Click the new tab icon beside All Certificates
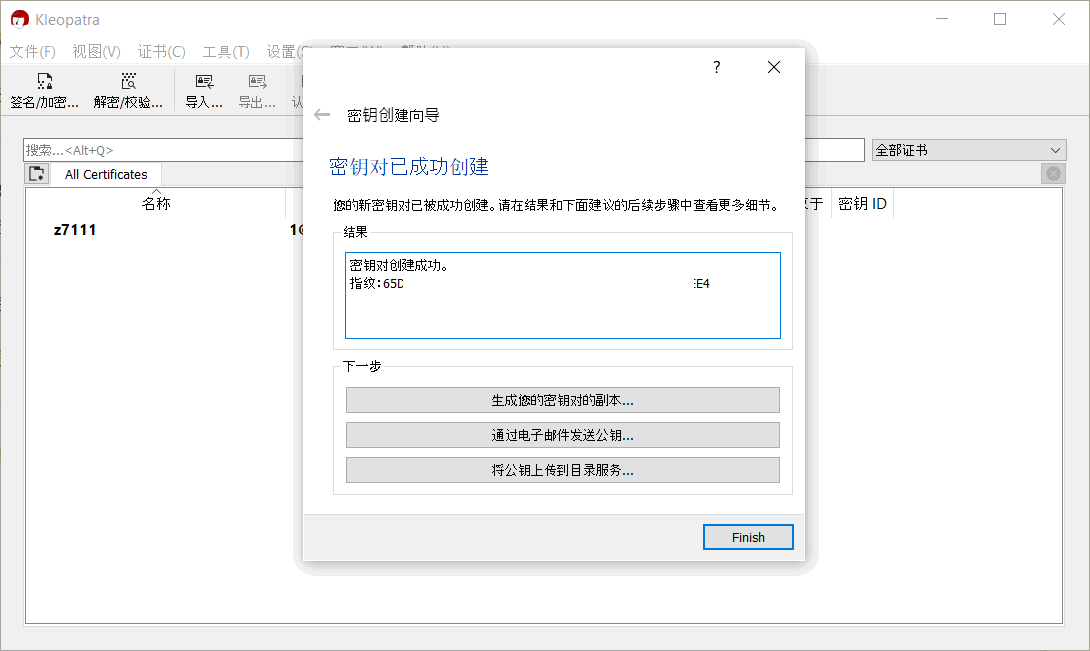Viewport: 1090px width, 651px height. click(37, 173)
